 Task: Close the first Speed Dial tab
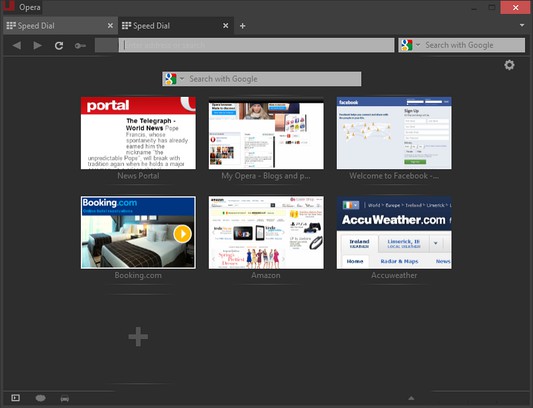point(110,26)
